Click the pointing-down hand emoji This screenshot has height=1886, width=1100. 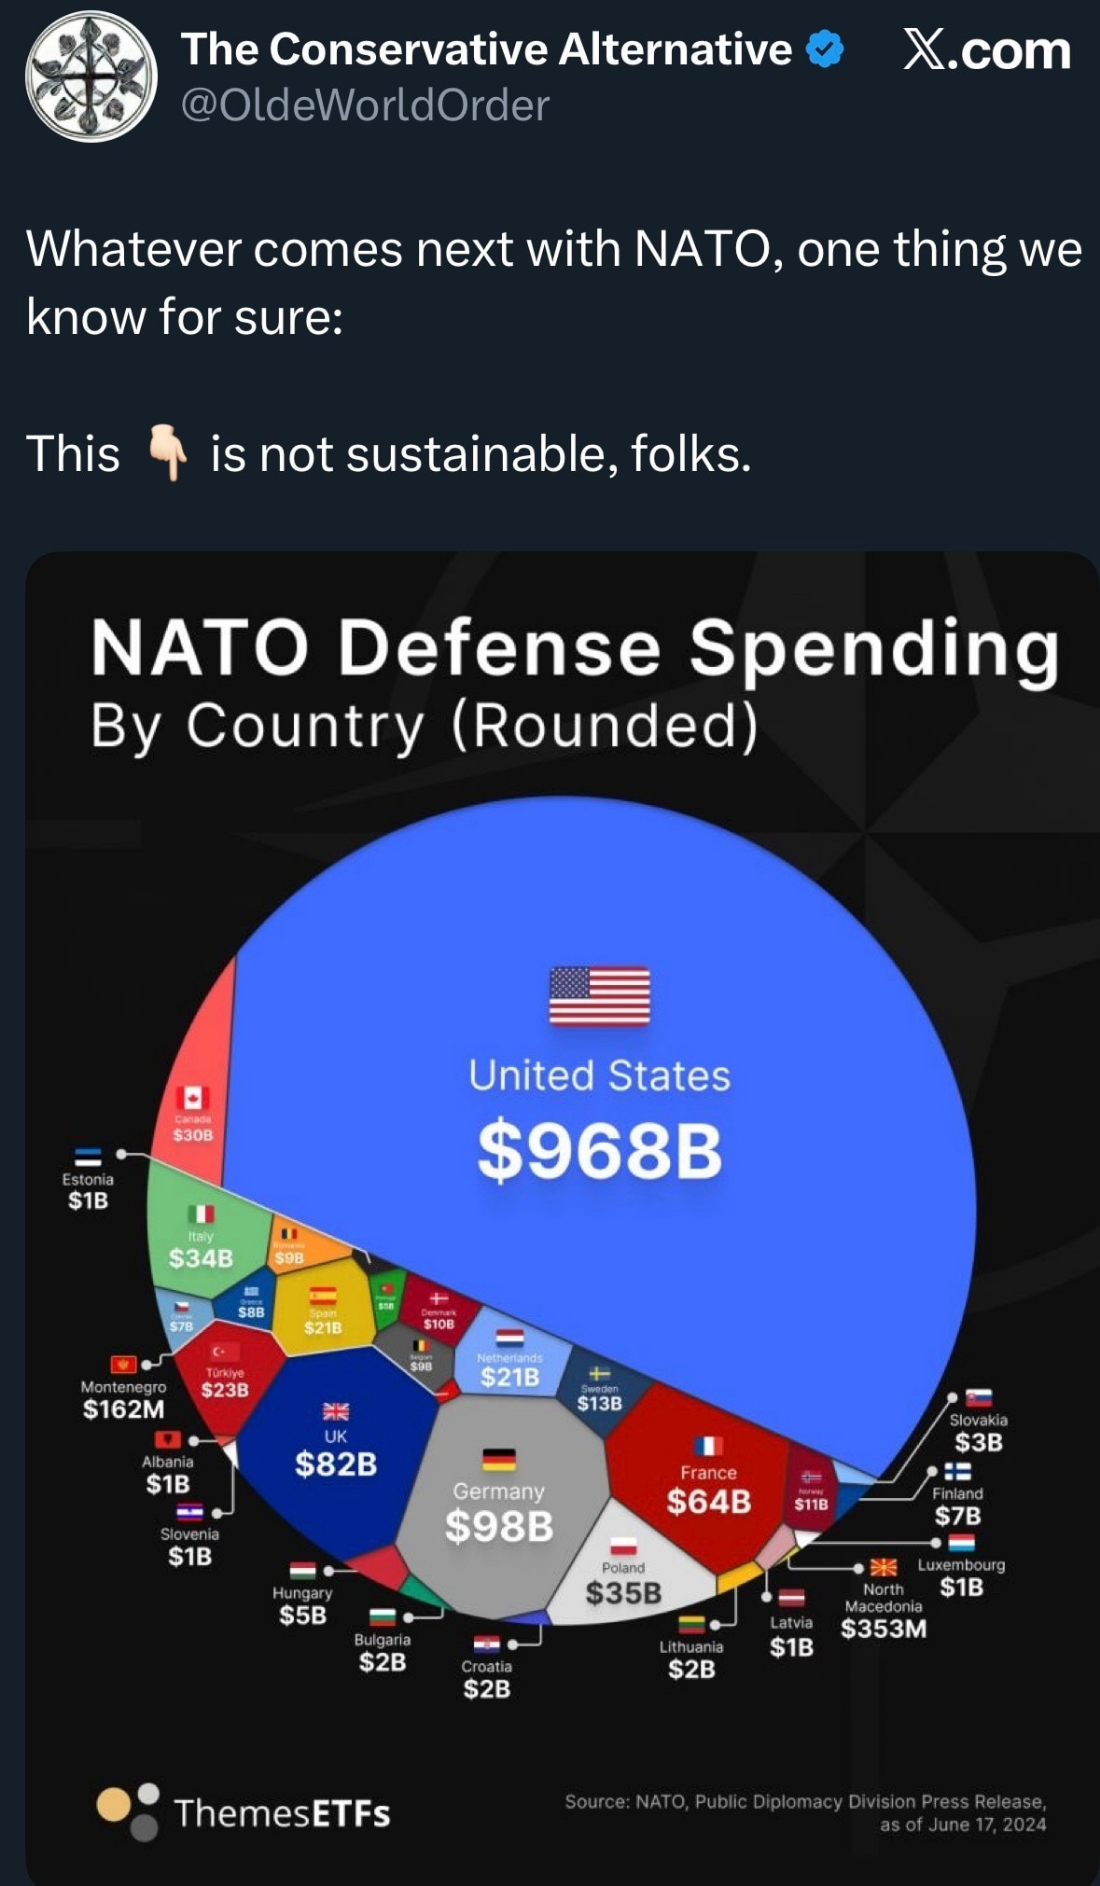pos(166,453)
